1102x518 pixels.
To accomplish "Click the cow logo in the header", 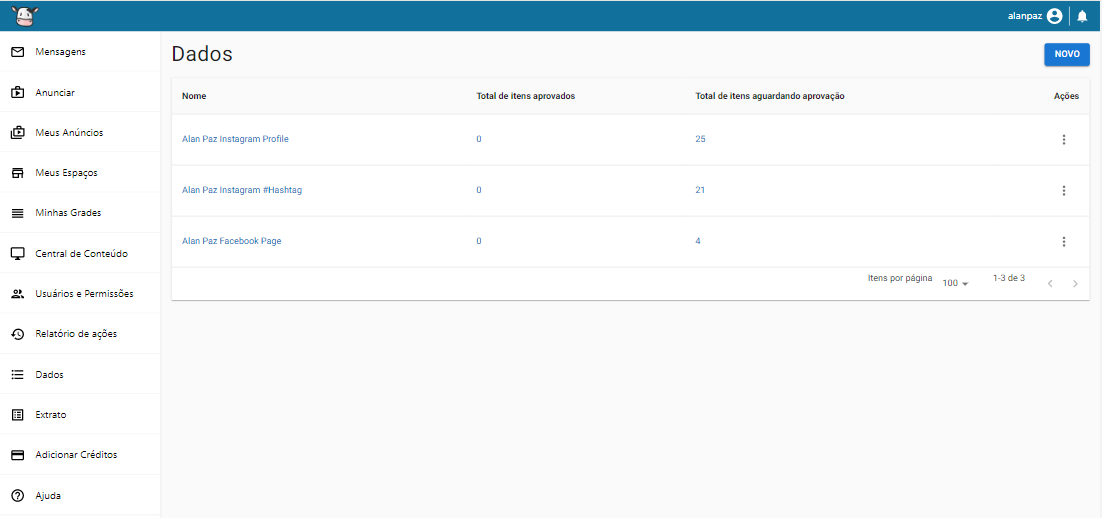I will (x=25, y=15).
